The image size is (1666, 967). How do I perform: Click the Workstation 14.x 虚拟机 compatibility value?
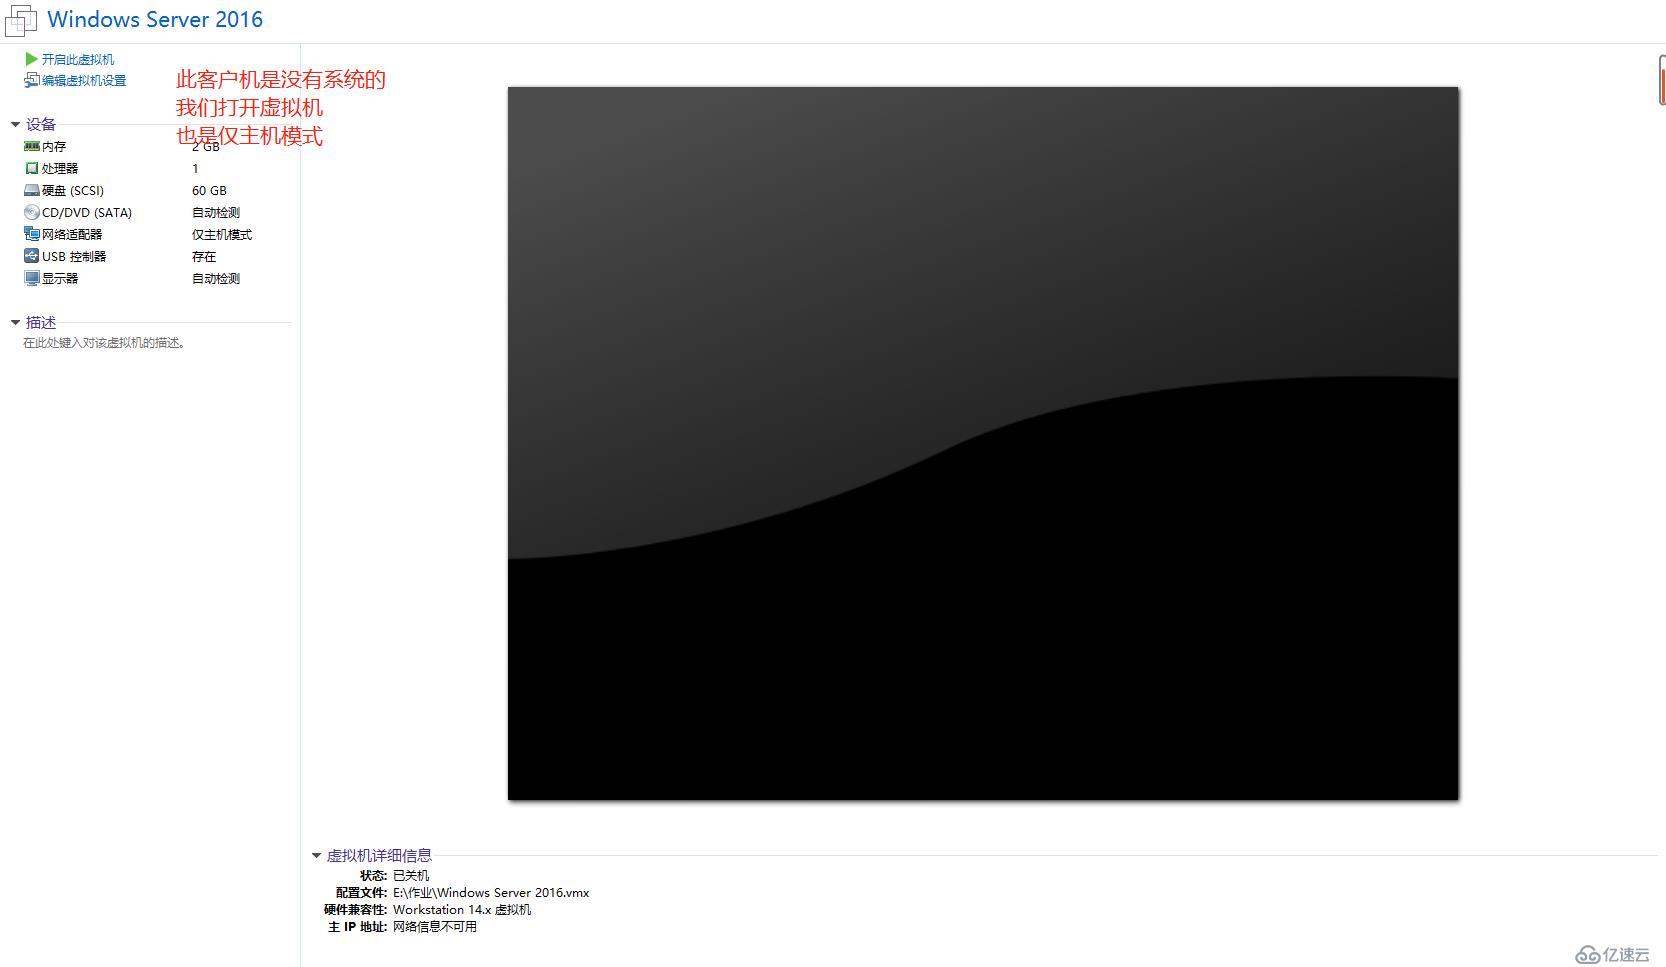[462, 909]
